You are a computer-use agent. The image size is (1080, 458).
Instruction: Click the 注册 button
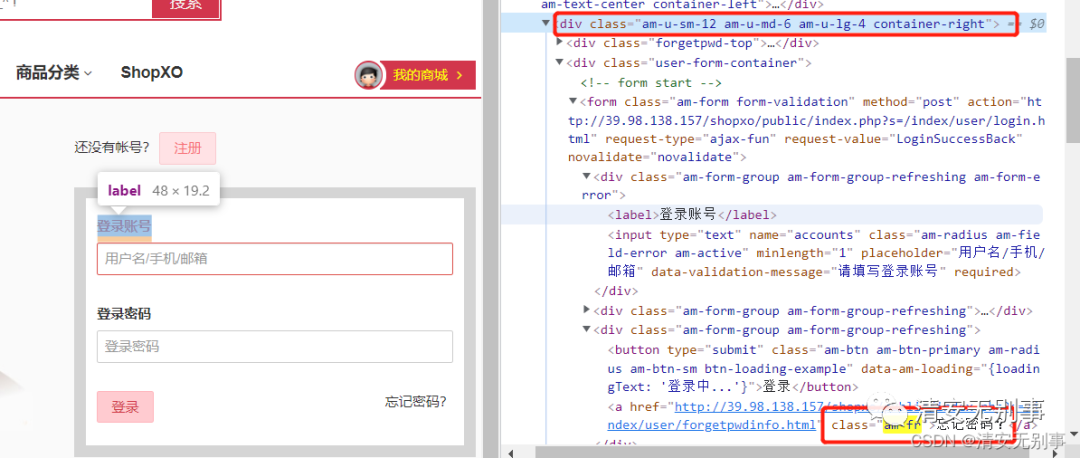[x=187, y=148]
